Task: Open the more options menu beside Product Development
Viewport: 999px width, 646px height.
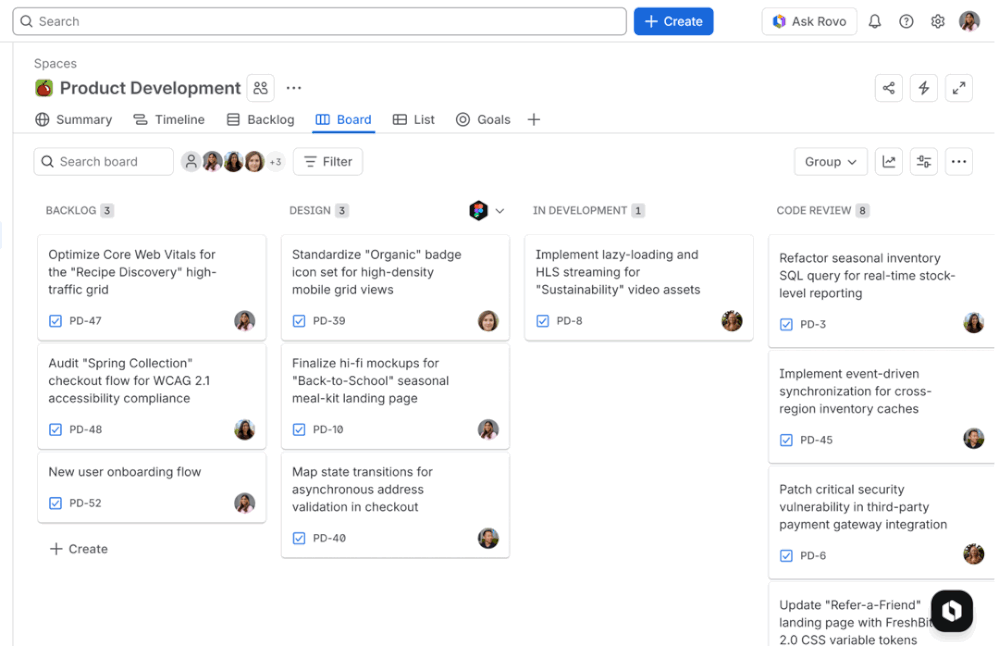Action: (293, 88)
